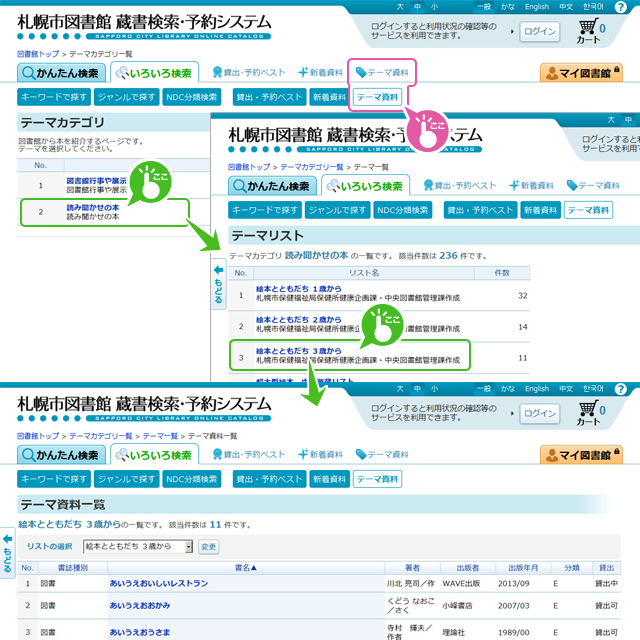Click キーワードで探す on the テーマカテゴリ page

coord(54,97)
